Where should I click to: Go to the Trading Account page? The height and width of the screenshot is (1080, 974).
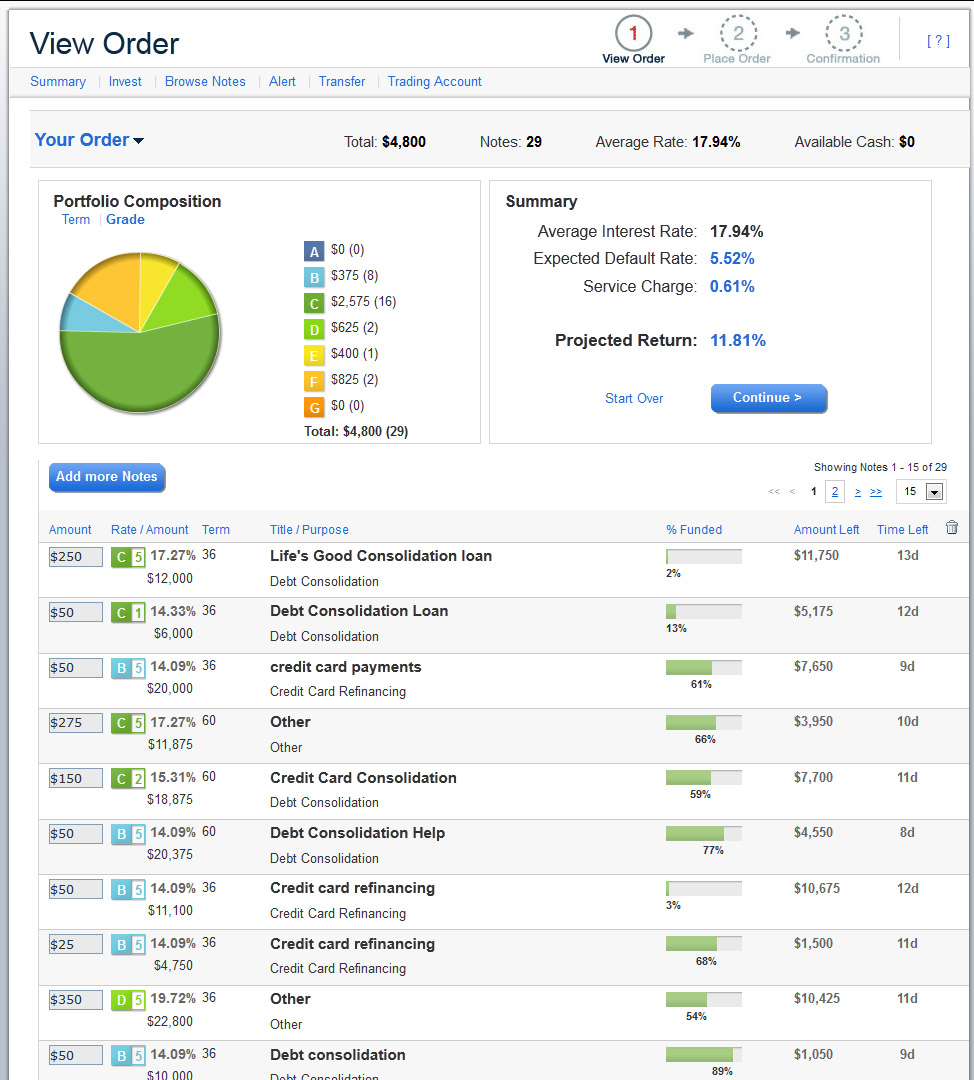[434, 82]
